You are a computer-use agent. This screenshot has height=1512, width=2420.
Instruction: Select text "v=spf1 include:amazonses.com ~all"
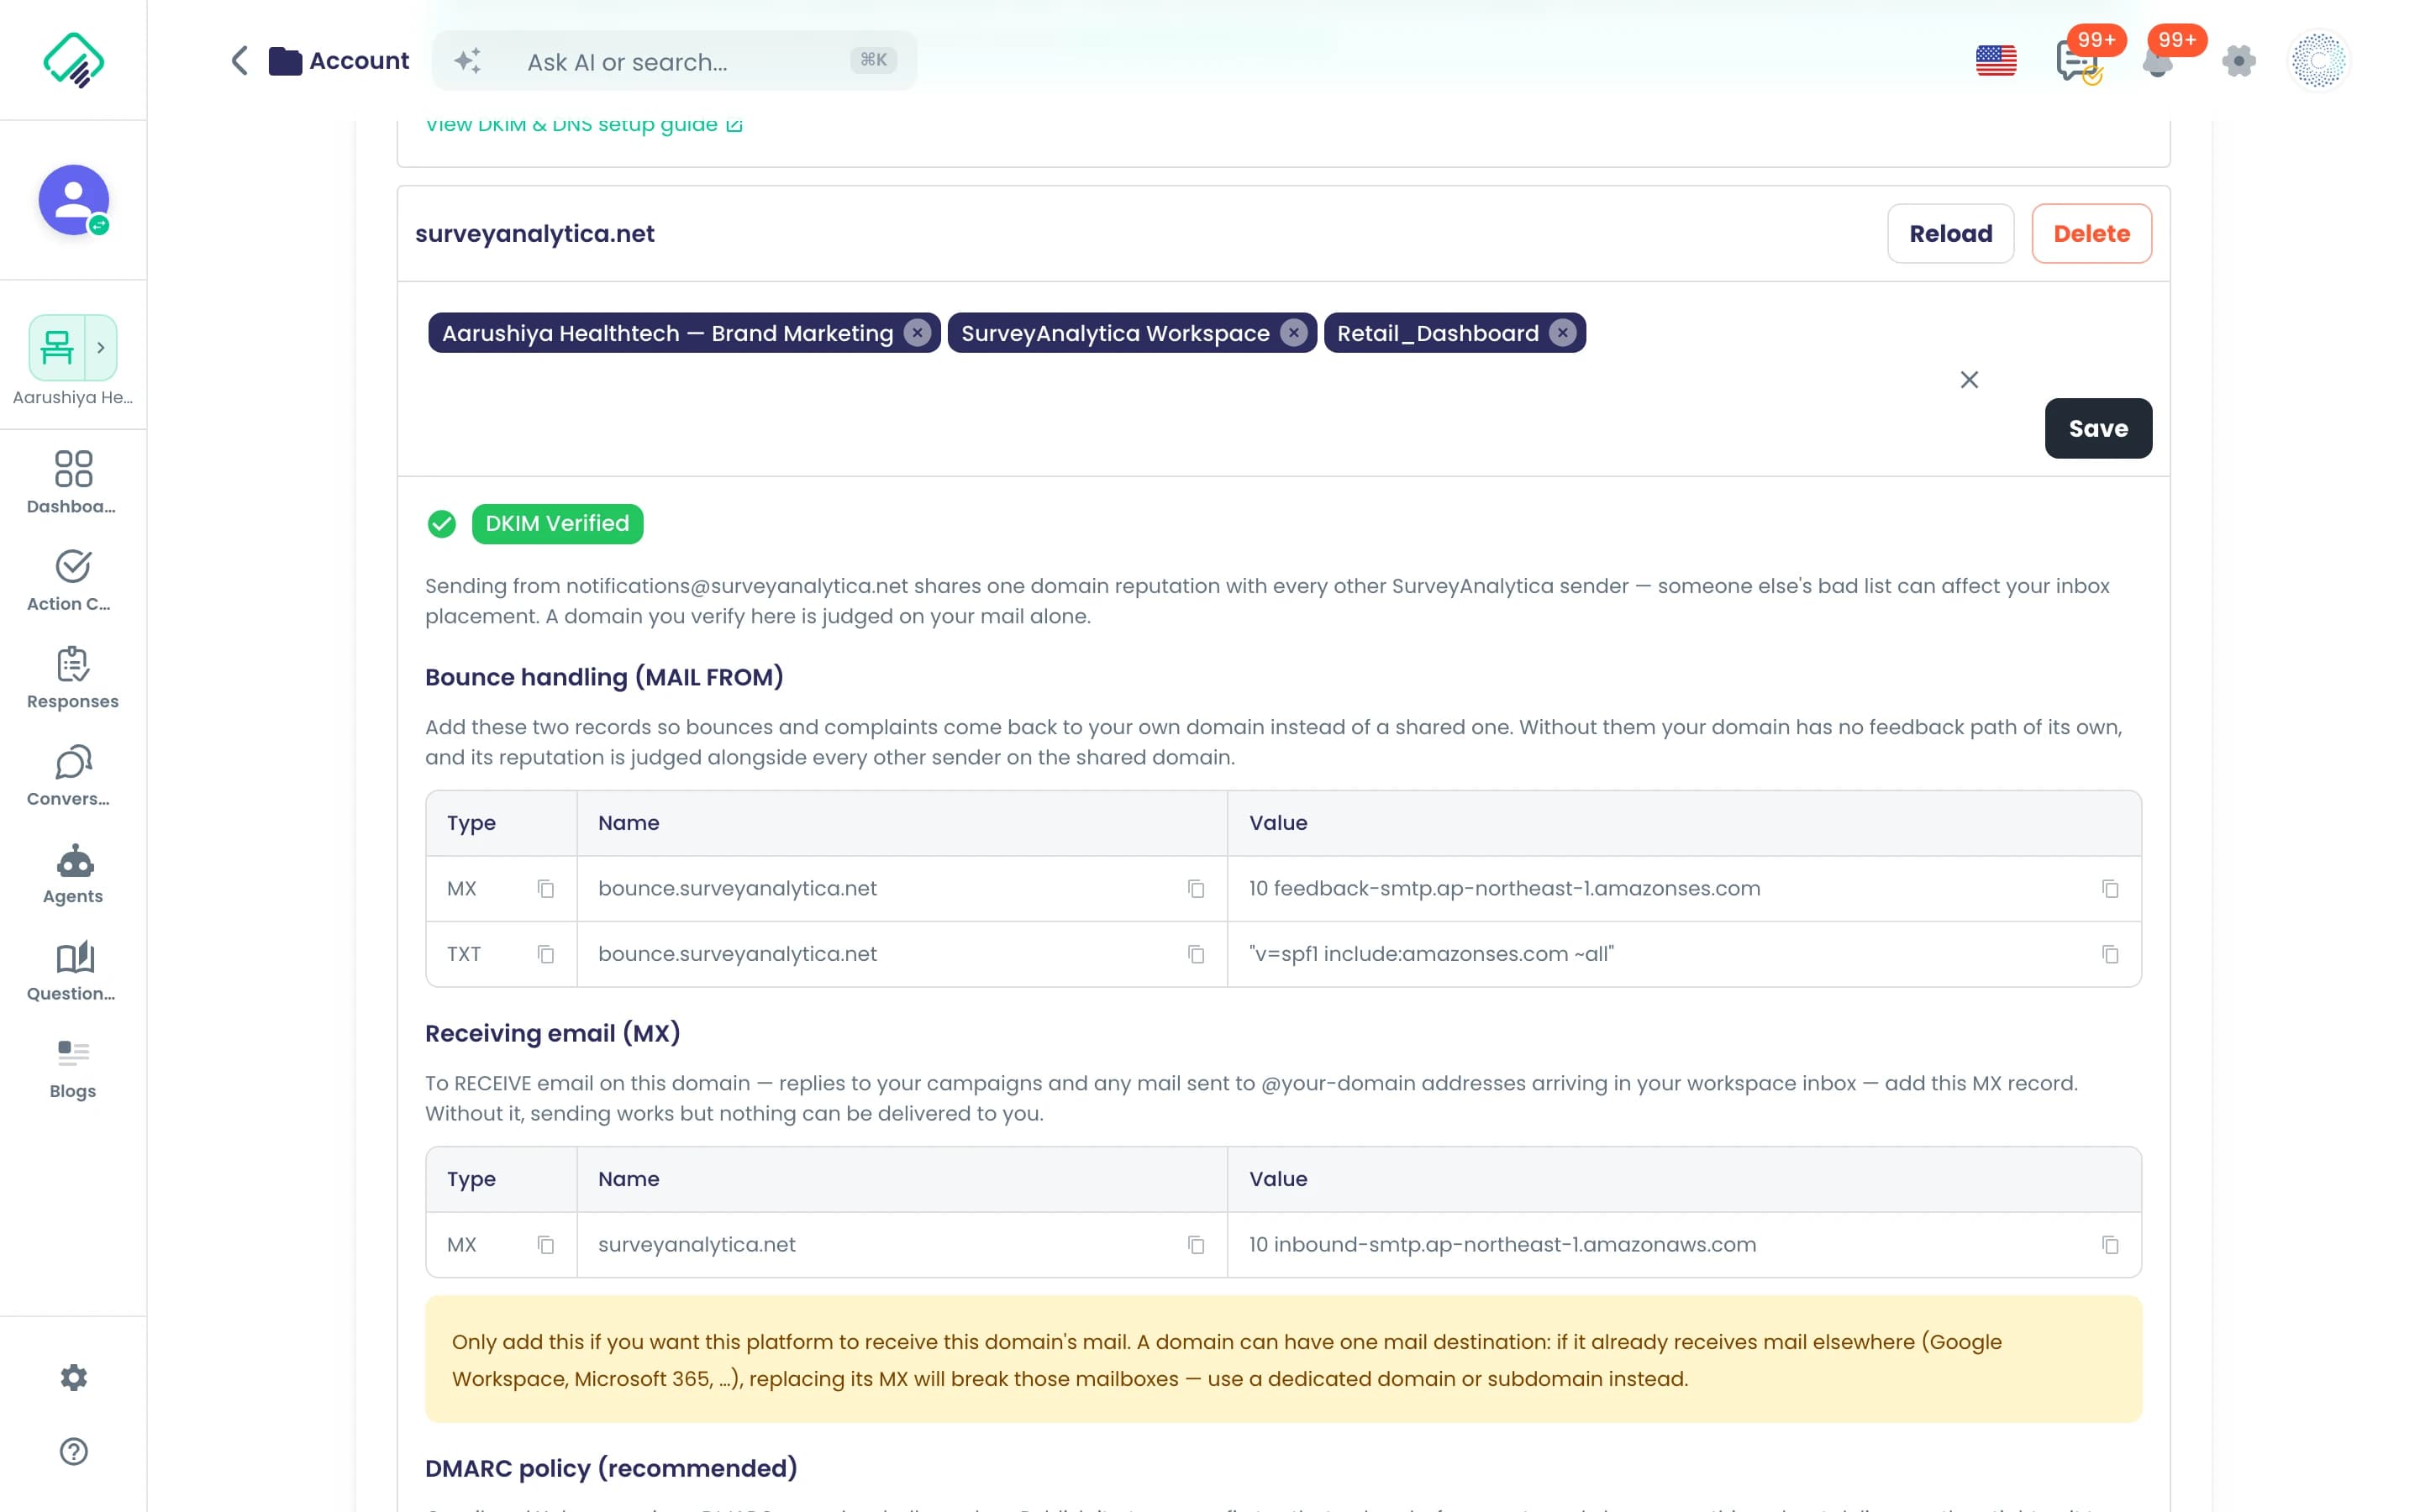1431,954
